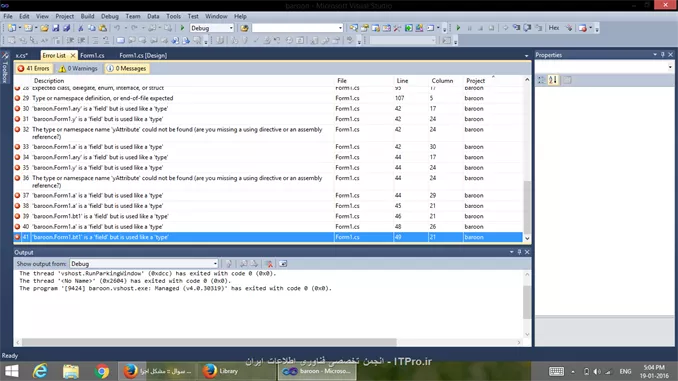678x381 pixels.
Task: Click the Error List scroll down arrow
Action: tap(527, 238)
